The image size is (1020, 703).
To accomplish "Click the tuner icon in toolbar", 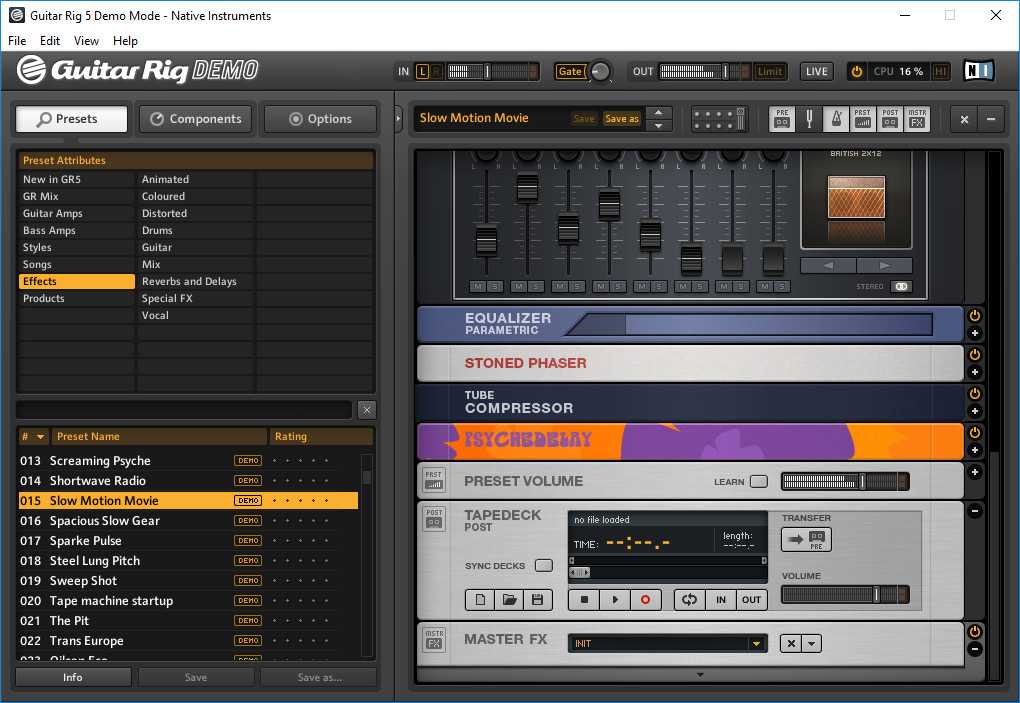I will (809, 119).
